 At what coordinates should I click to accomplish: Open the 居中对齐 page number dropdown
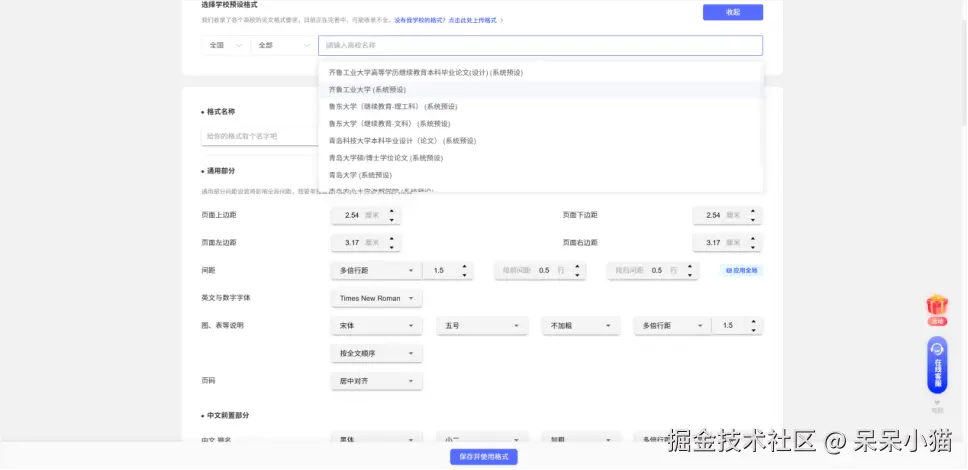click(377, 381)
